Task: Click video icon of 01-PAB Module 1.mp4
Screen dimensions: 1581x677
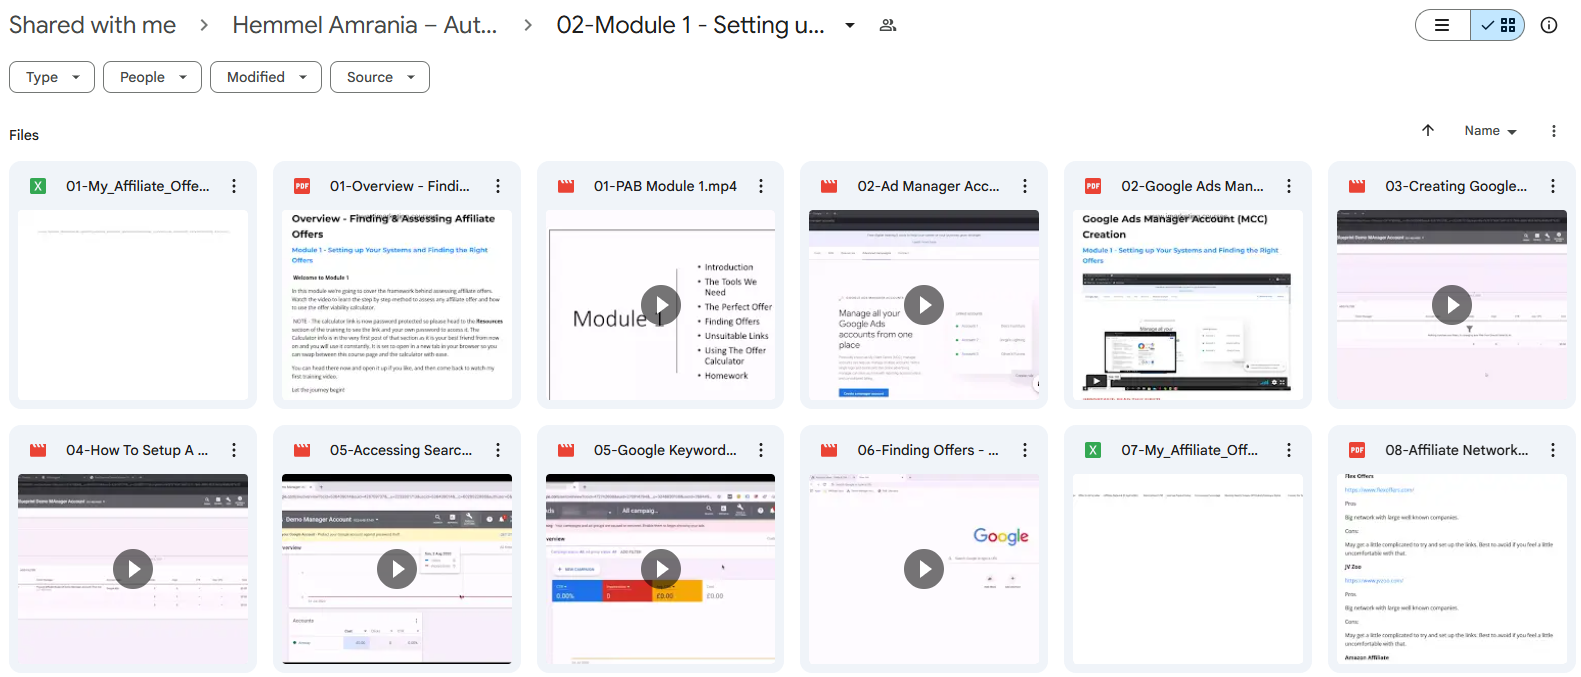Action: tap(566, 186)
